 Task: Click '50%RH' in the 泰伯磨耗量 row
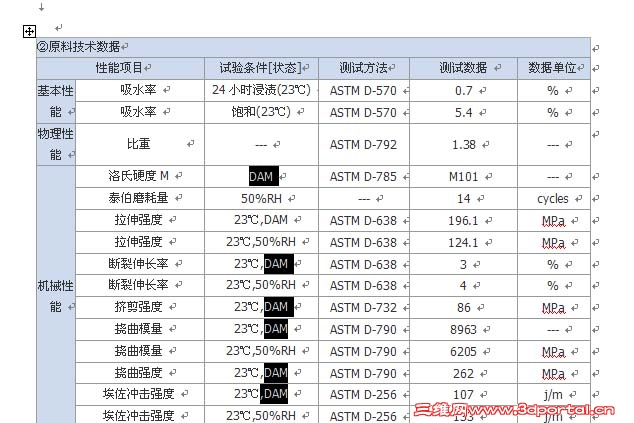click(x=262, y=199)
